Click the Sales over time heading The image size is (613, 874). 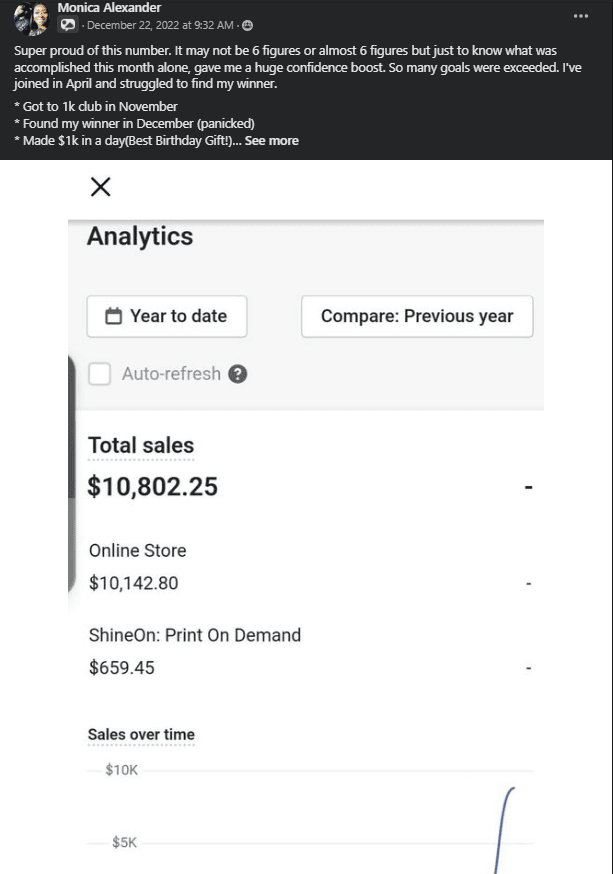[x=141, y=735]
